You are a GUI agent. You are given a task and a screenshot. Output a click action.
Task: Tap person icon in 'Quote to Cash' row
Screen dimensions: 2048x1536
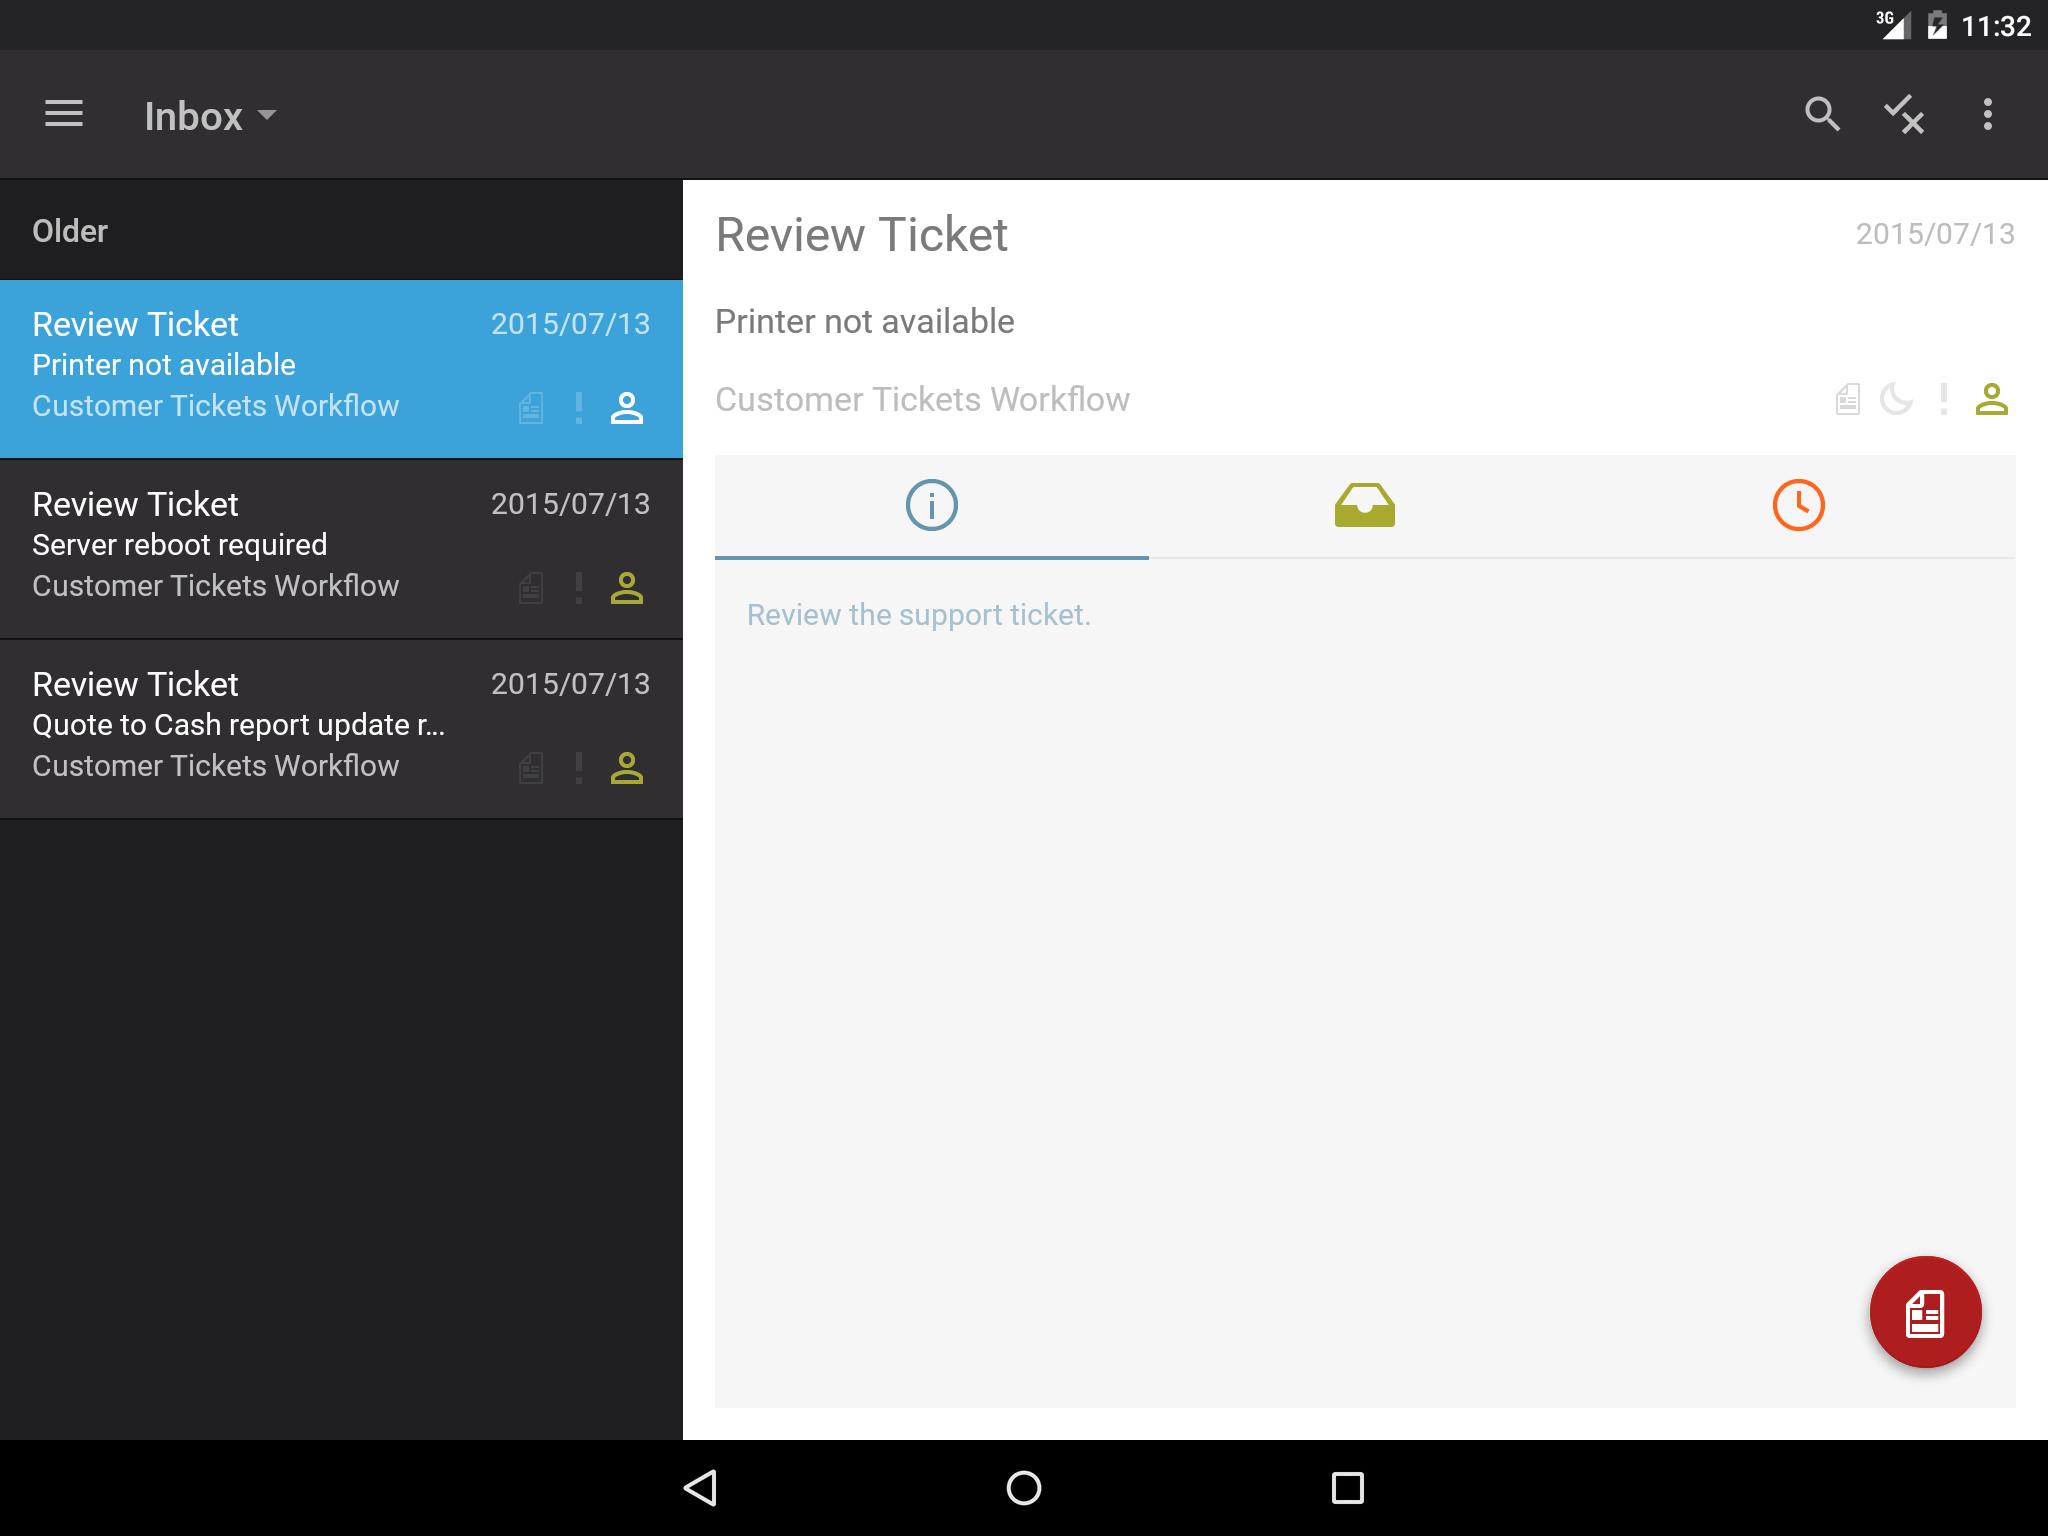627,768
